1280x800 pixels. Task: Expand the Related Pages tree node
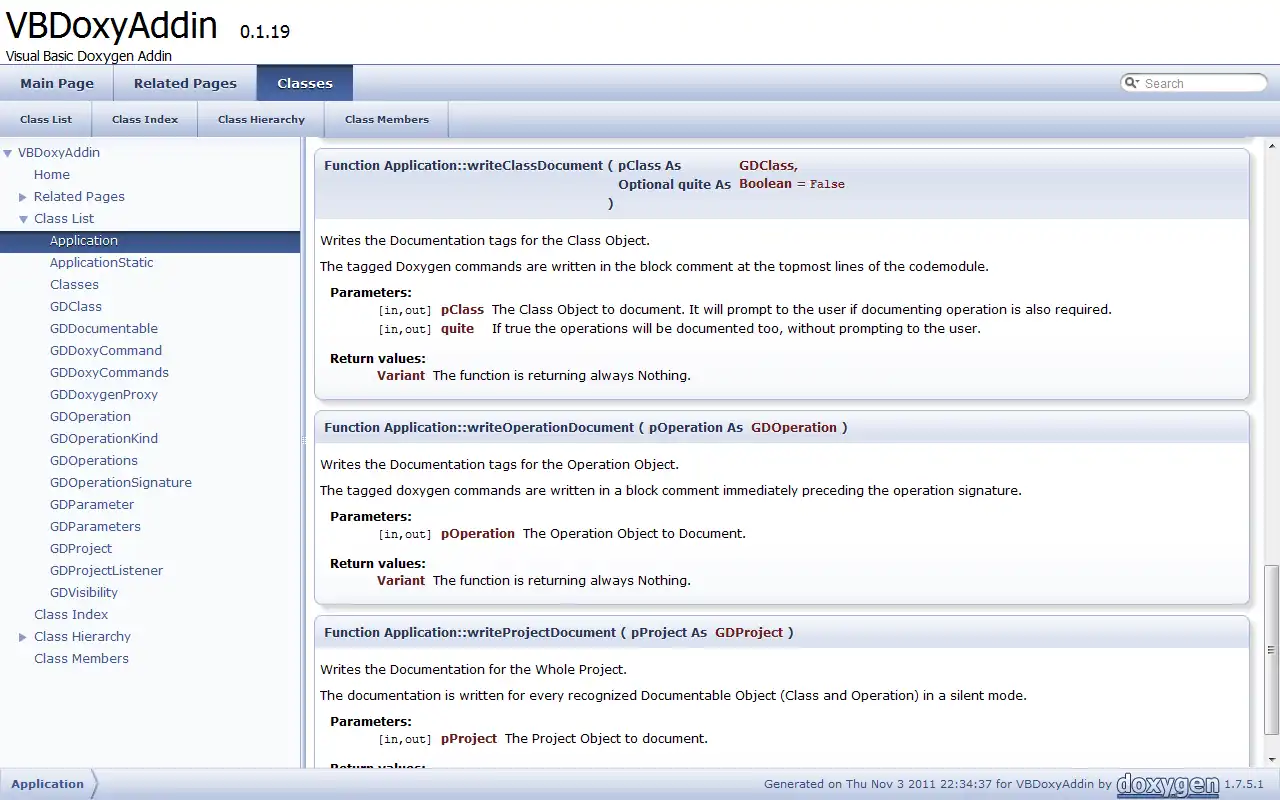click(23, 197)
